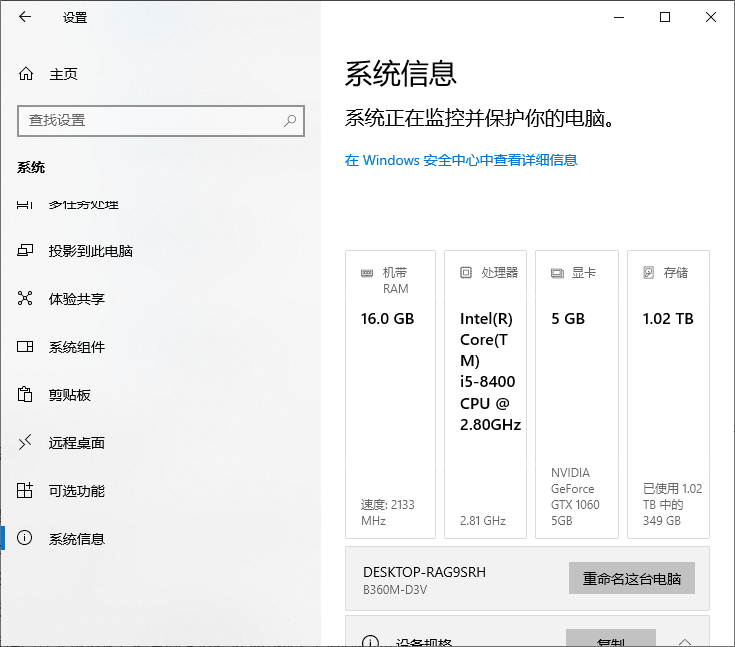Image resolution: width=735 pixels, height=647 pixels.
Task: Click the 存储 disk icon
Action: pyautogui.click(x=648, y=272)
